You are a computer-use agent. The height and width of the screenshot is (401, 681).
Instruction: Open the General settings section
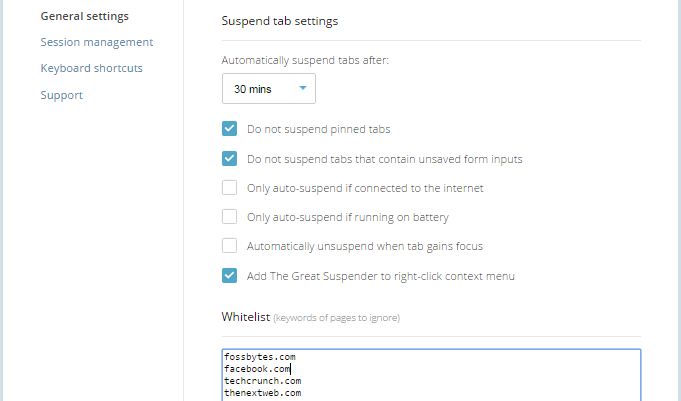pyautogui.click(x=84, y=16)
